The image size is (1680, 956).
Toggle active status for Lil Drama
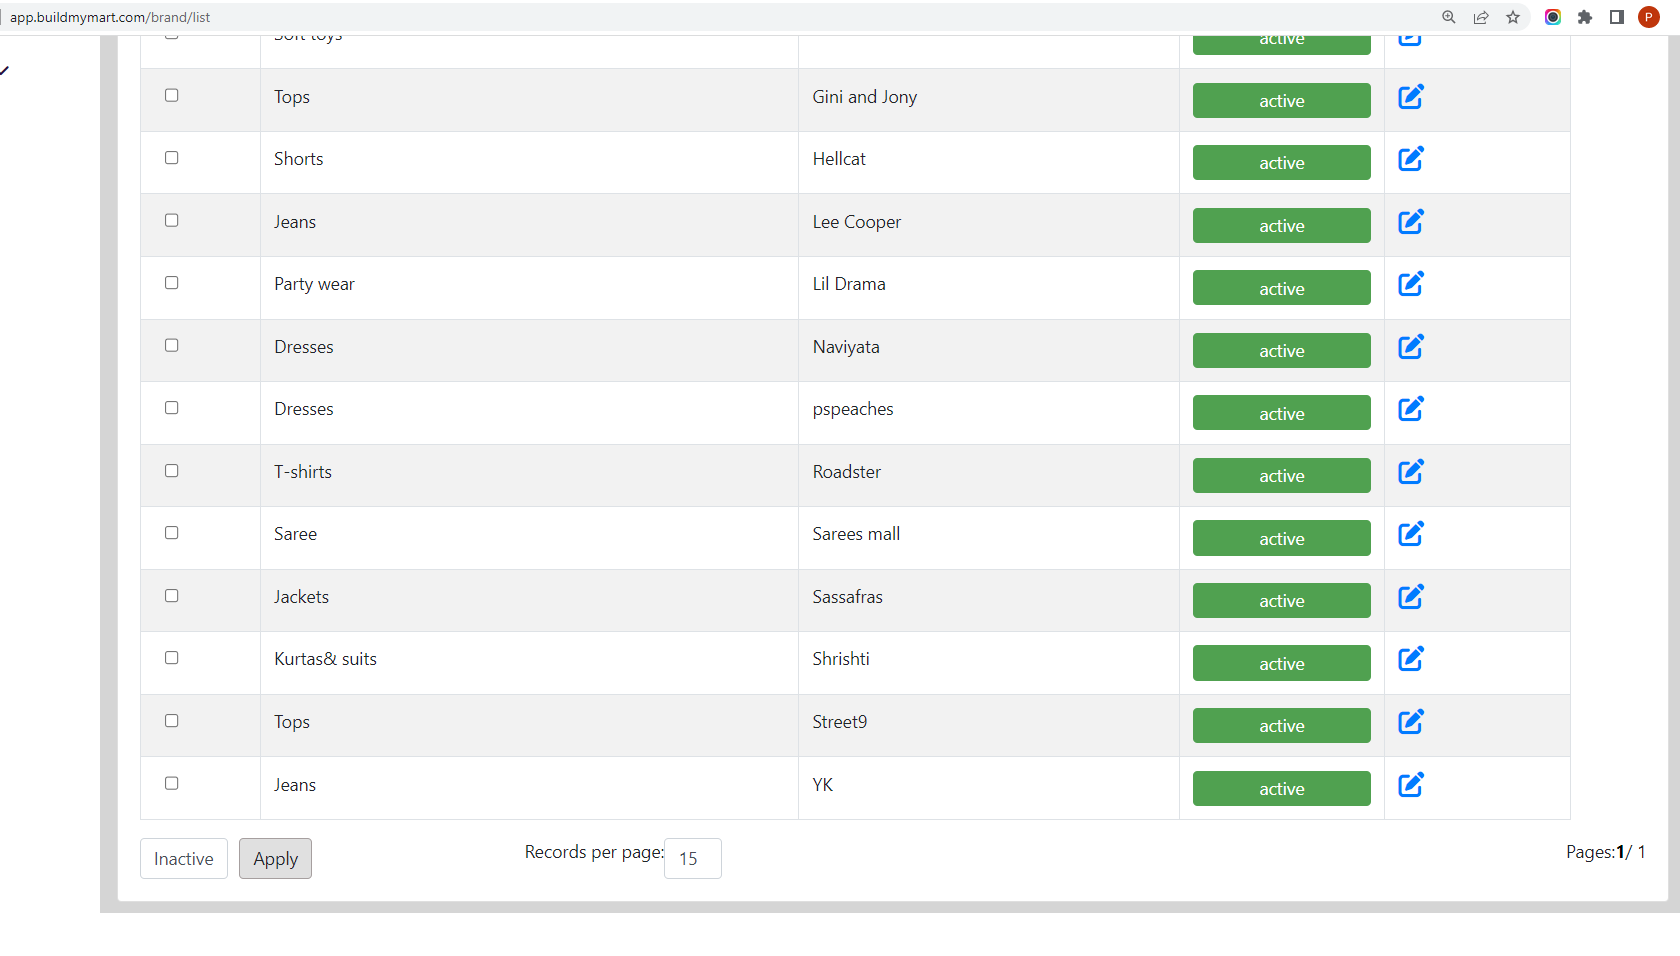[x=1282, y=288]
